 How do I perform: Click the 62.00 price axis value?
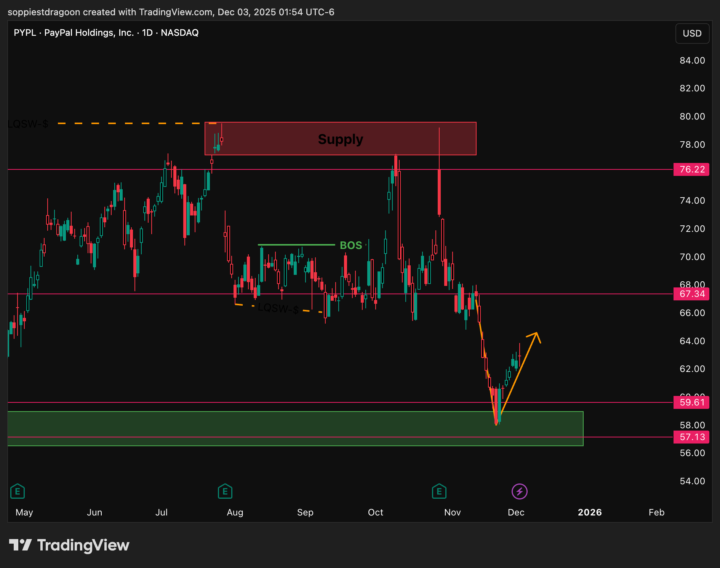(x=692, y=369)
